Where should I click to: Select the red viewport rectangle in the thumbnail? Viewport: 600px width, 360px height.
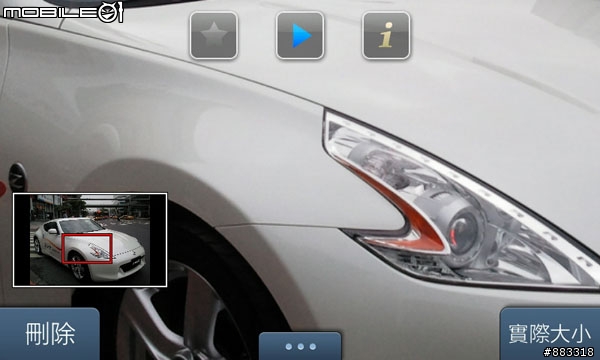click(x=87, y=248)
